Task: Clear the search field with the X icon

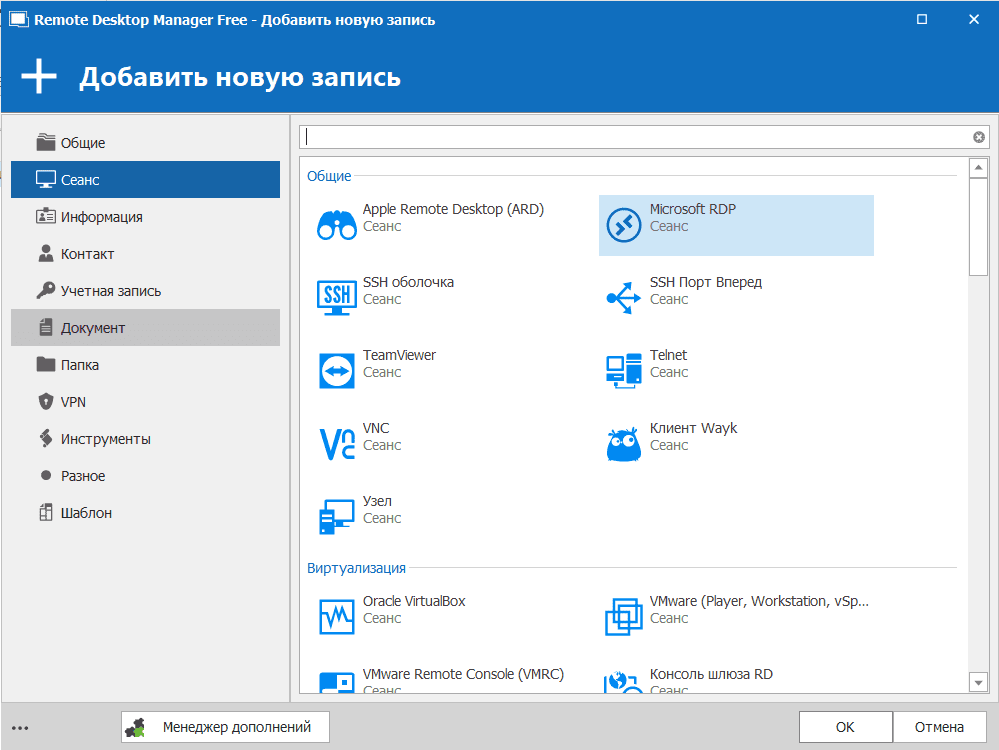Action: 979,137
